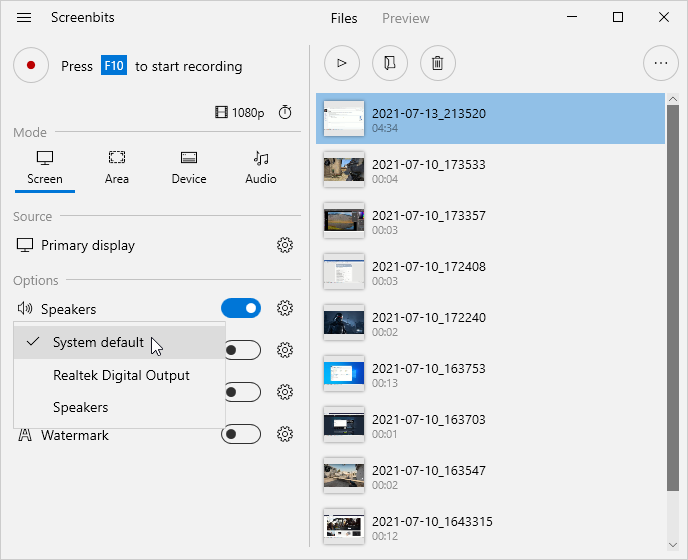The width and height of the screenshot is (688, 560).
Task: Click thumbnail of 2021-07-10_173533
Action: [344, 169]
